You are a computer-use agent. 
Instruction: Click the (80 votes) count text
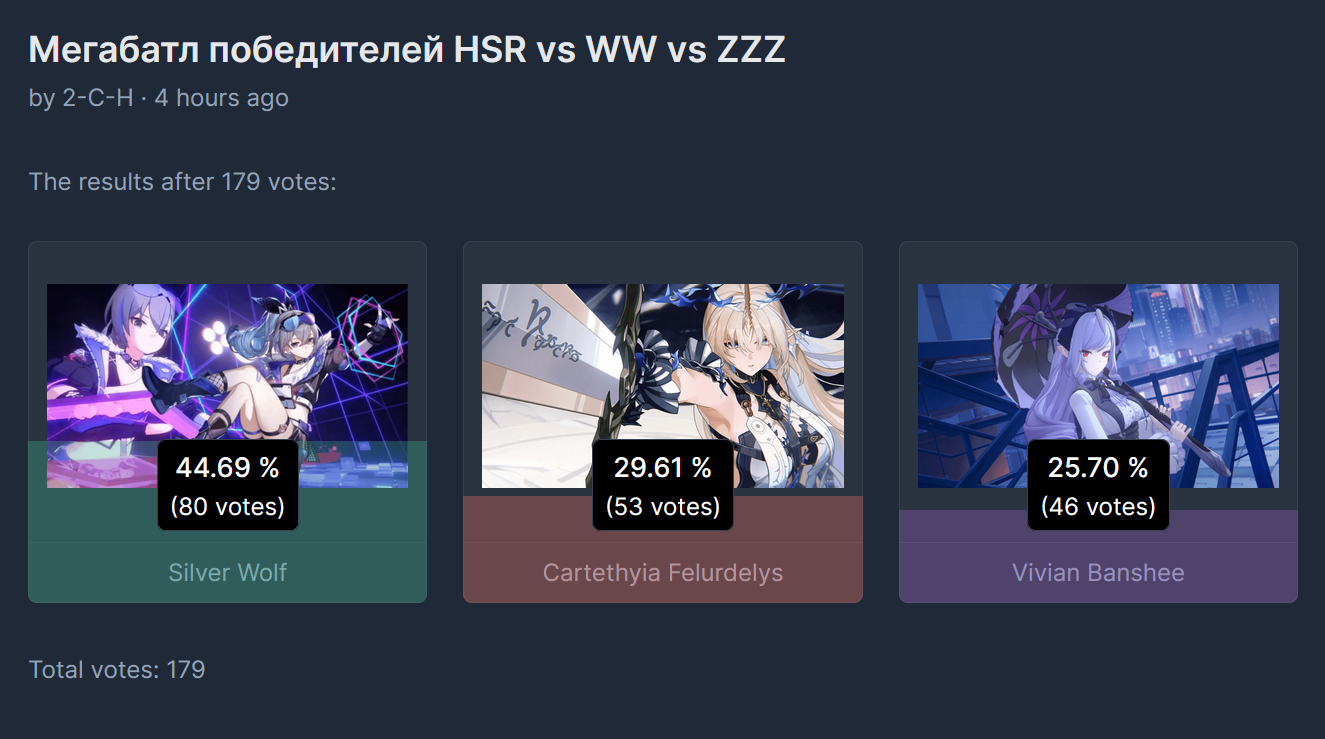click(x=228, y=507)
